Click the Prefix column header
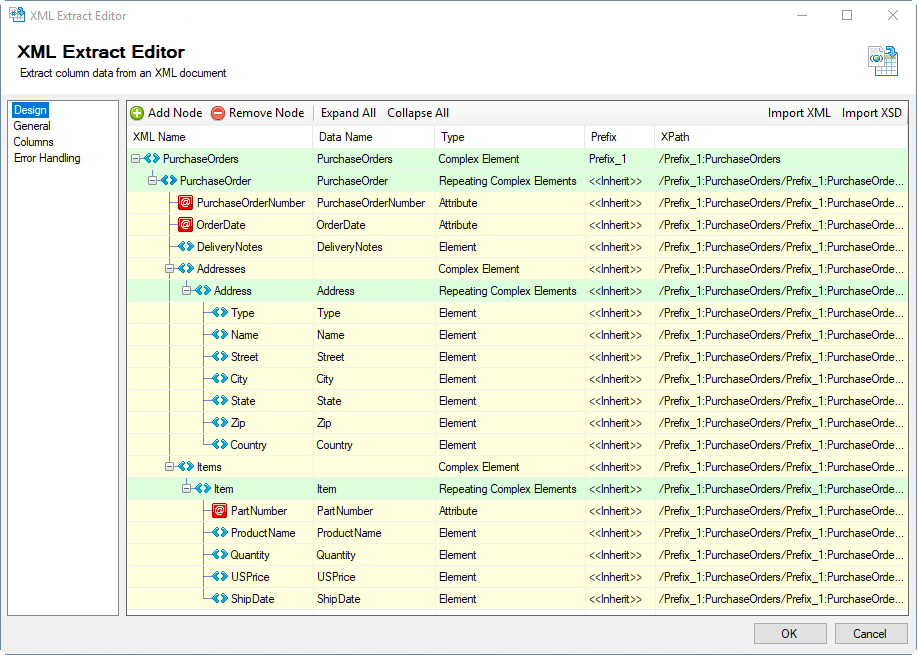 tap(619, 137)
